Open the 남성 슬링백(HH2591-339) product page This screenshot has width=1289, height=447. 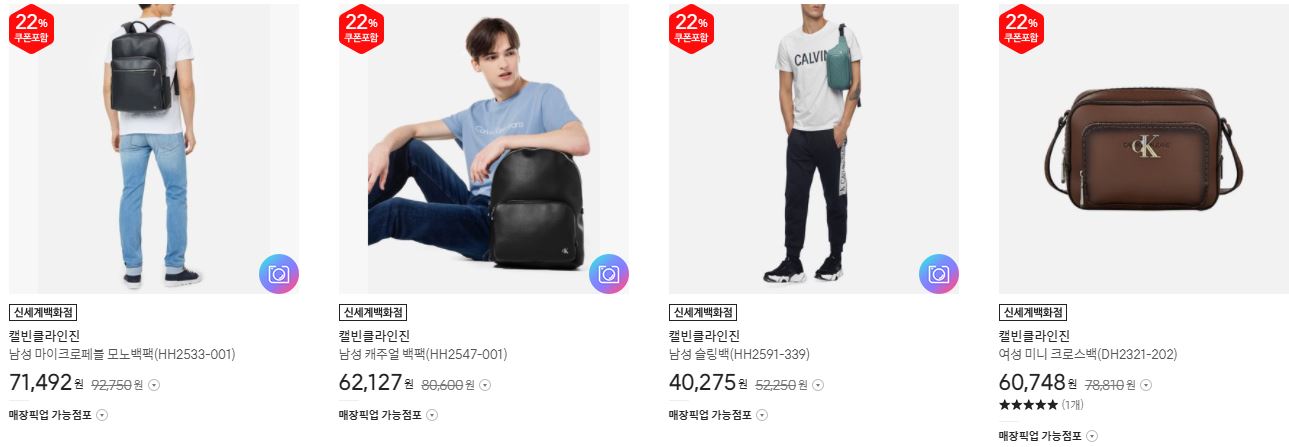pyautogui.click(x=739, y=354)
